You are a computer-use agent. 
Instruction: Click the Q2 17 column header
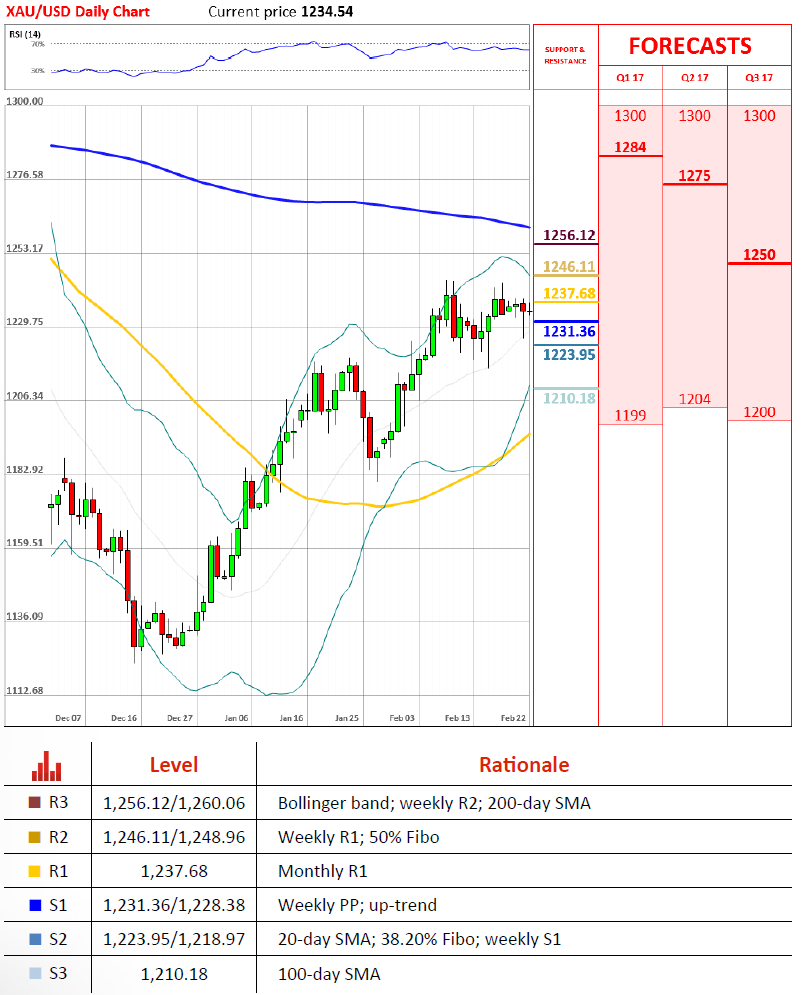(x=694, y=77)
